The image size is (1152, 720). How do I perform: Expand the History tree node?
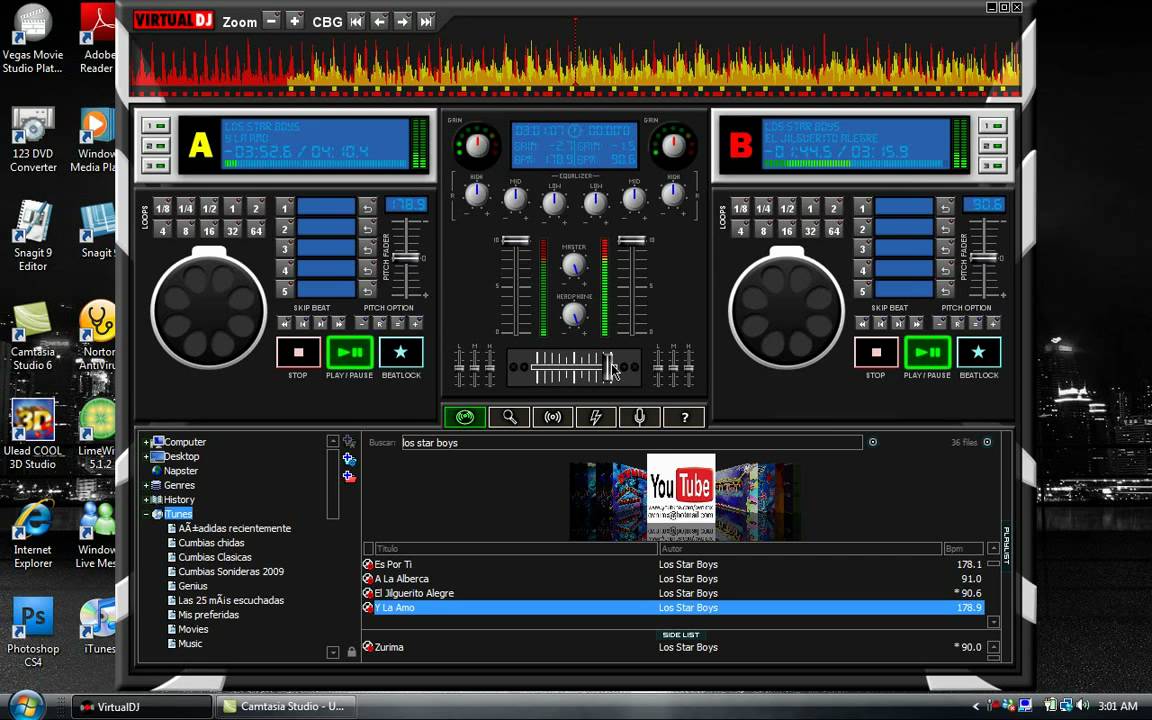(x=146, y=500)
